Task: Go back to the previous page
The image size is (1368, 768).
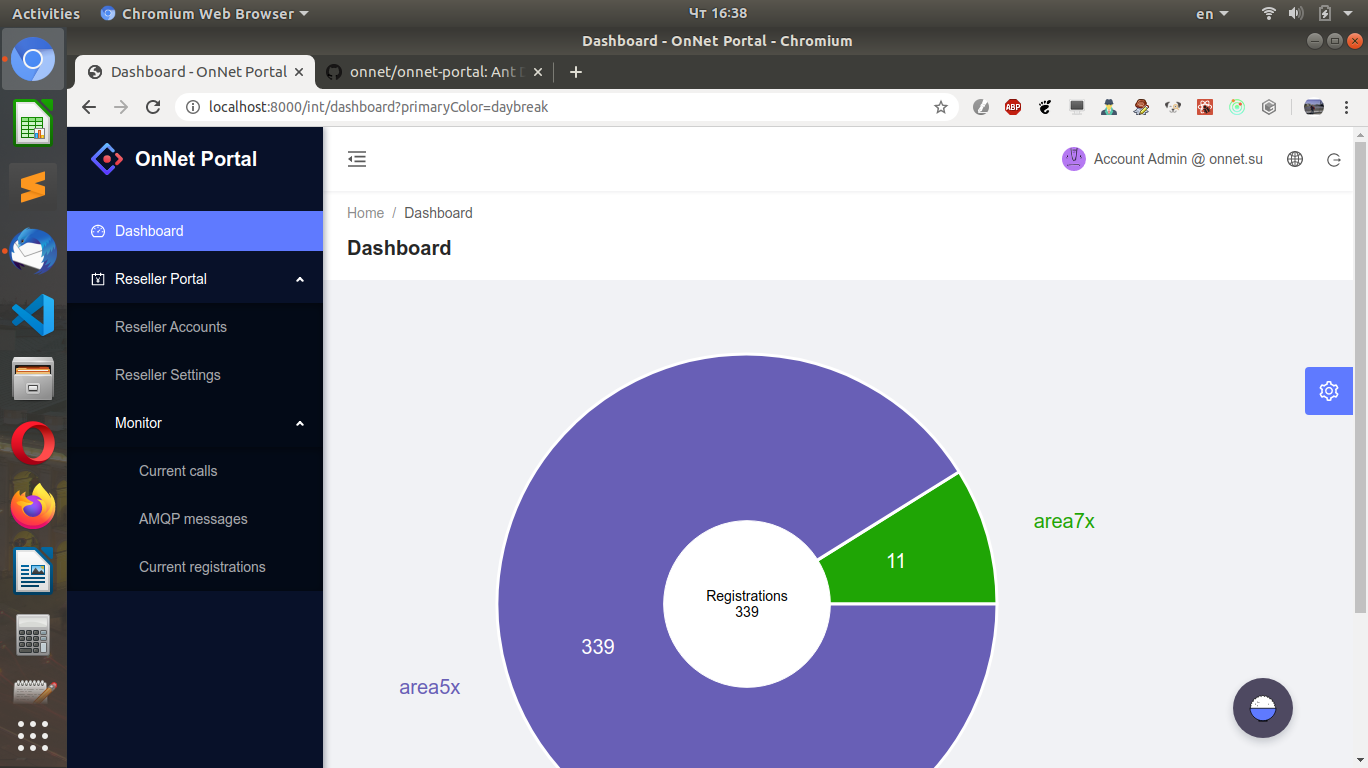Action: [x=89, y=107]
